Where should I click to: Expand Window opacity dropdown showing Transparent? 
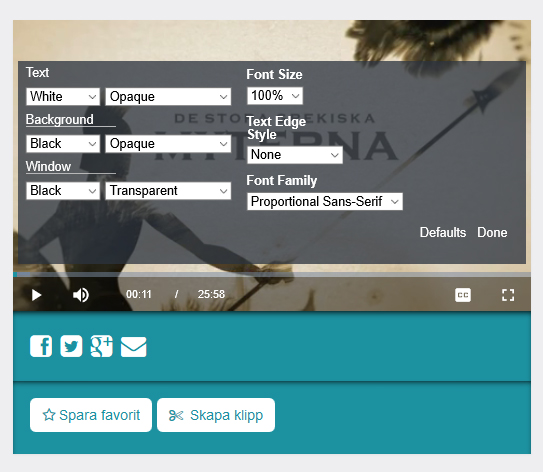click(168, 190)
